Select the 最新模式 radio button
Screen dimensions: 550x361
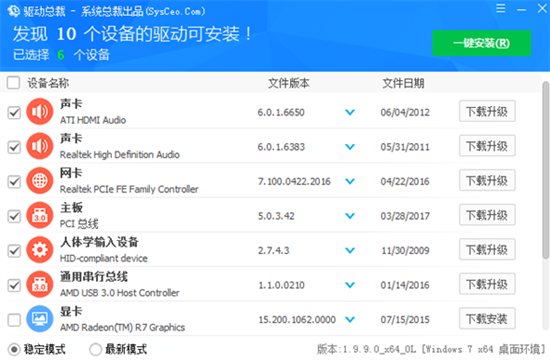pyautogui.click(x=95, y=349)
